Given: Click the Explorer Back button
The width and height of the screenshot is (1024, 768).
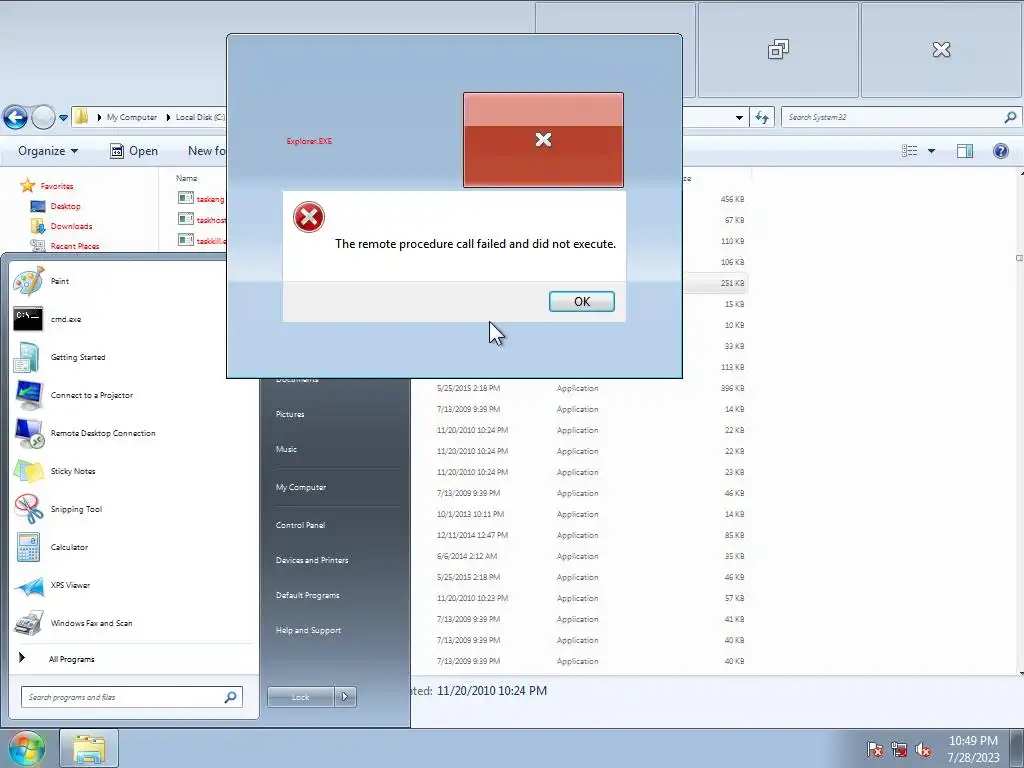Looking at the screenshot, I should click(15, 118).
